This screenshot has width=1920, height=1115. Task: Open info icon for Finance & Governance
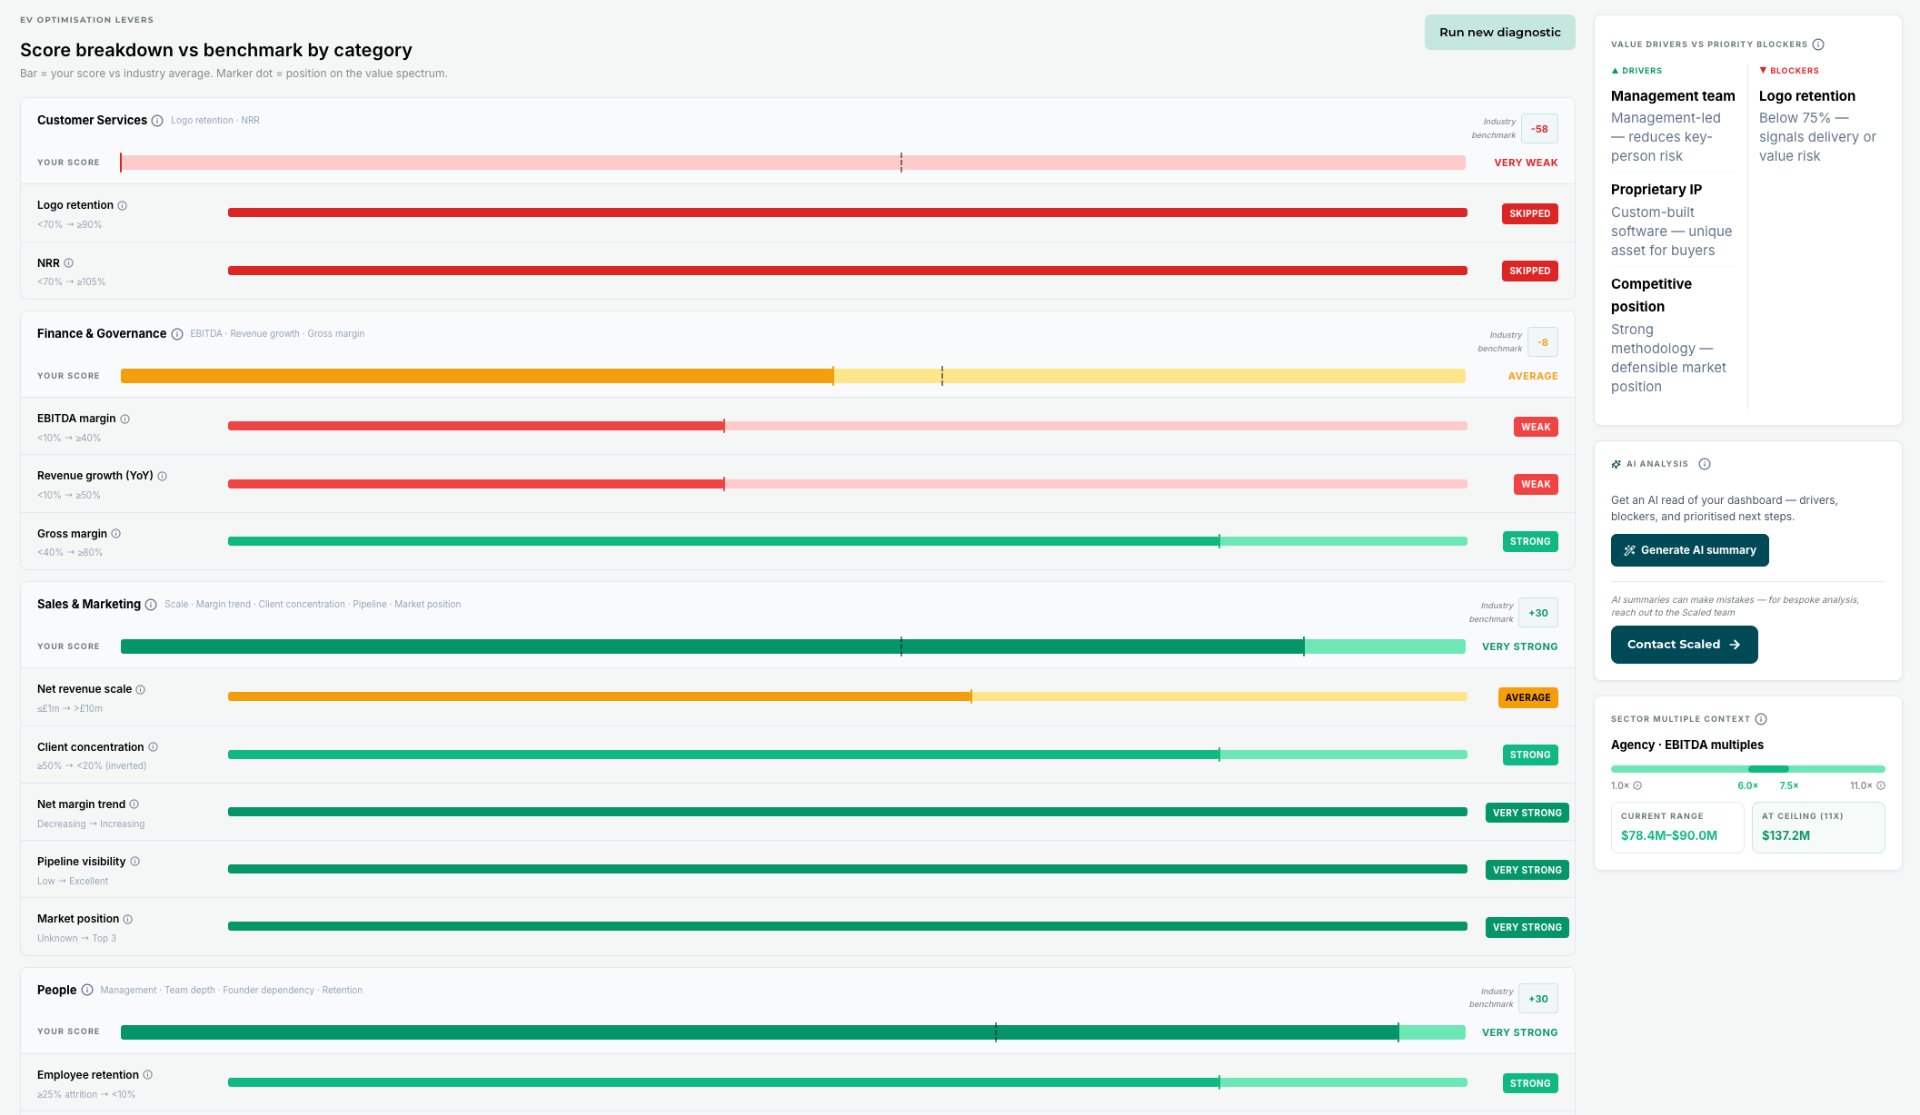(177, 334)
